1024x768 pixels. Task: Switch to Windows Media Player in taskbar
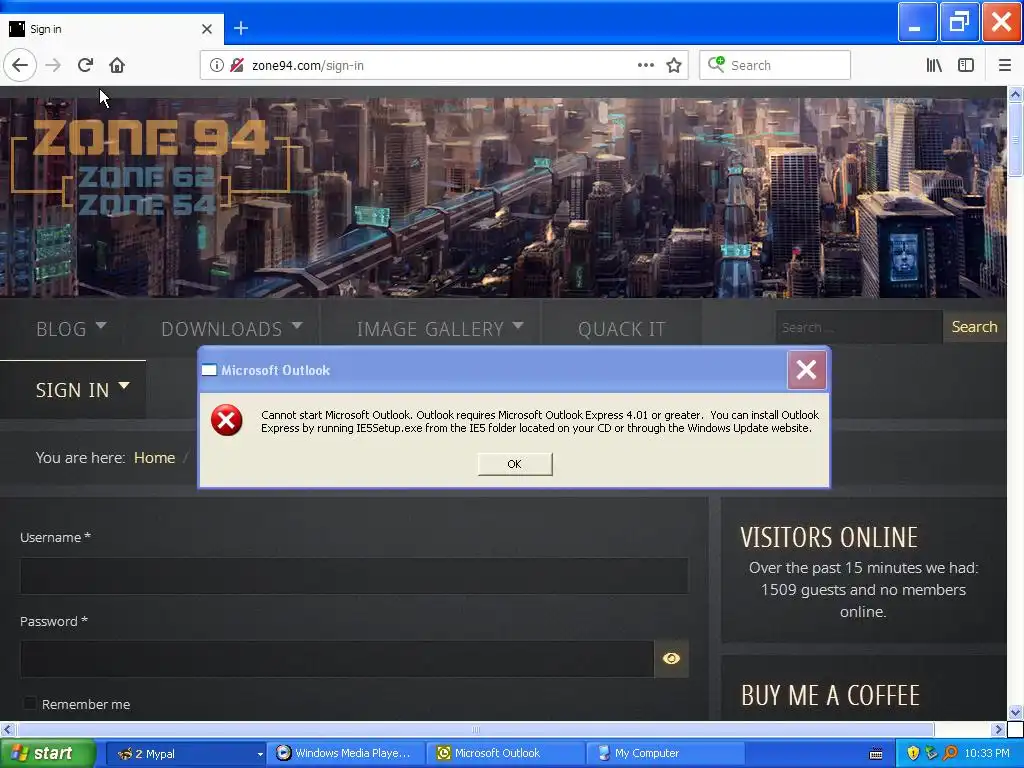coord(346,754)
